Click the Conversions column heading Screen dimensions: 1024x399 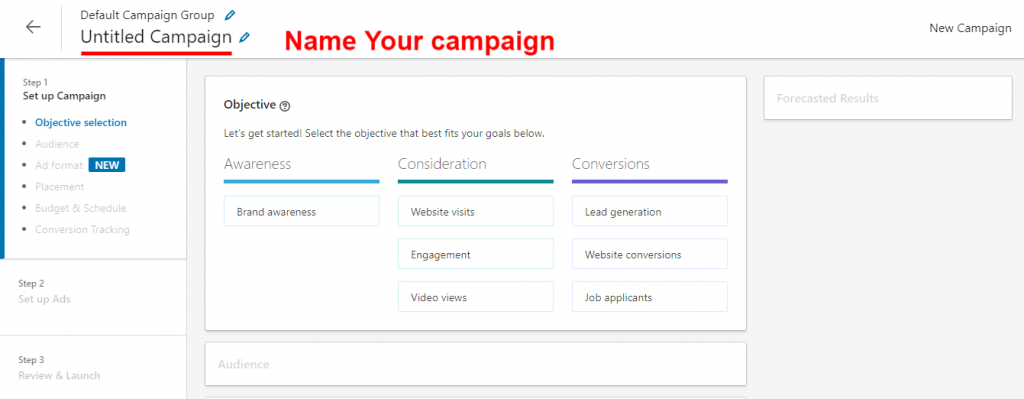coord(611,163)
